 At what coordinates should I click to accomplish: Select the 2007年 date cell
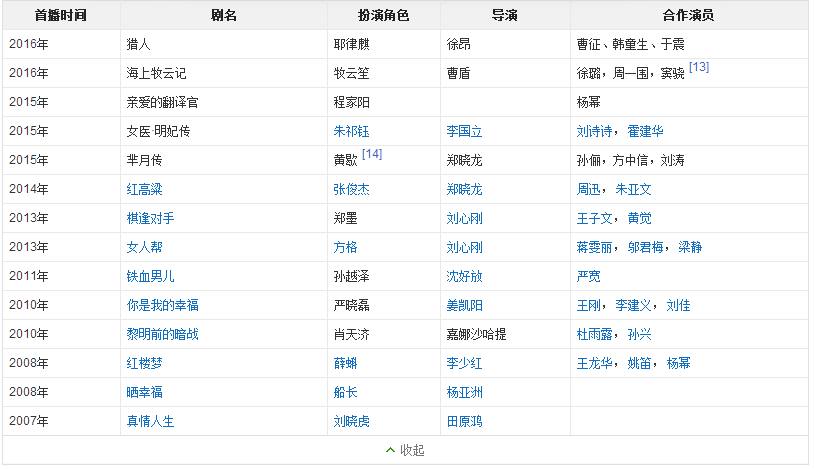click(x=61, y=422)
